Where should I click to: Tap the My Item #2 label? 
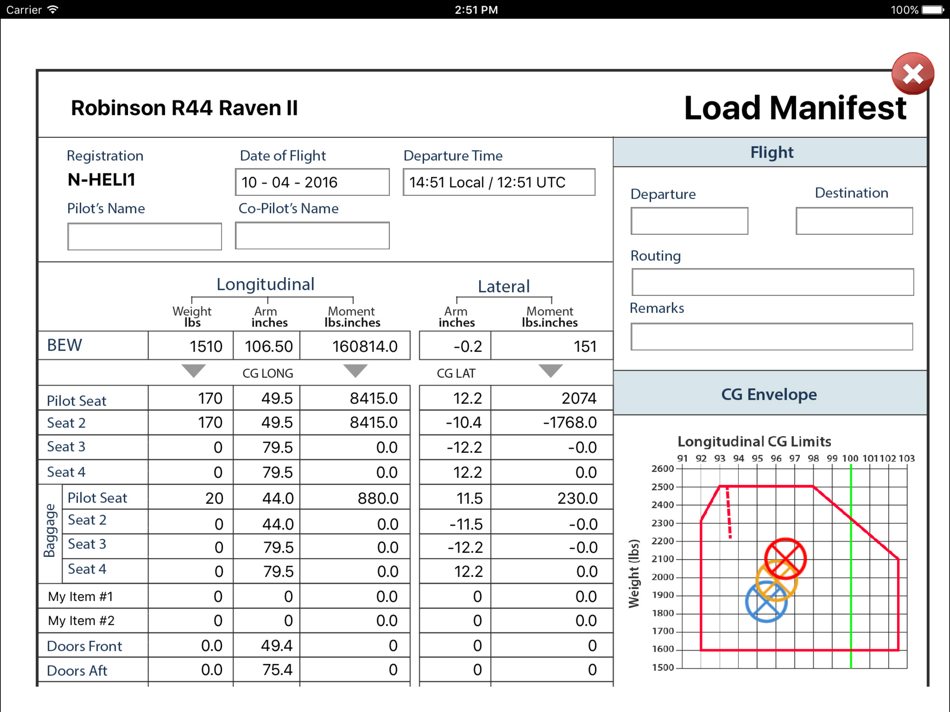coord(81,621)
